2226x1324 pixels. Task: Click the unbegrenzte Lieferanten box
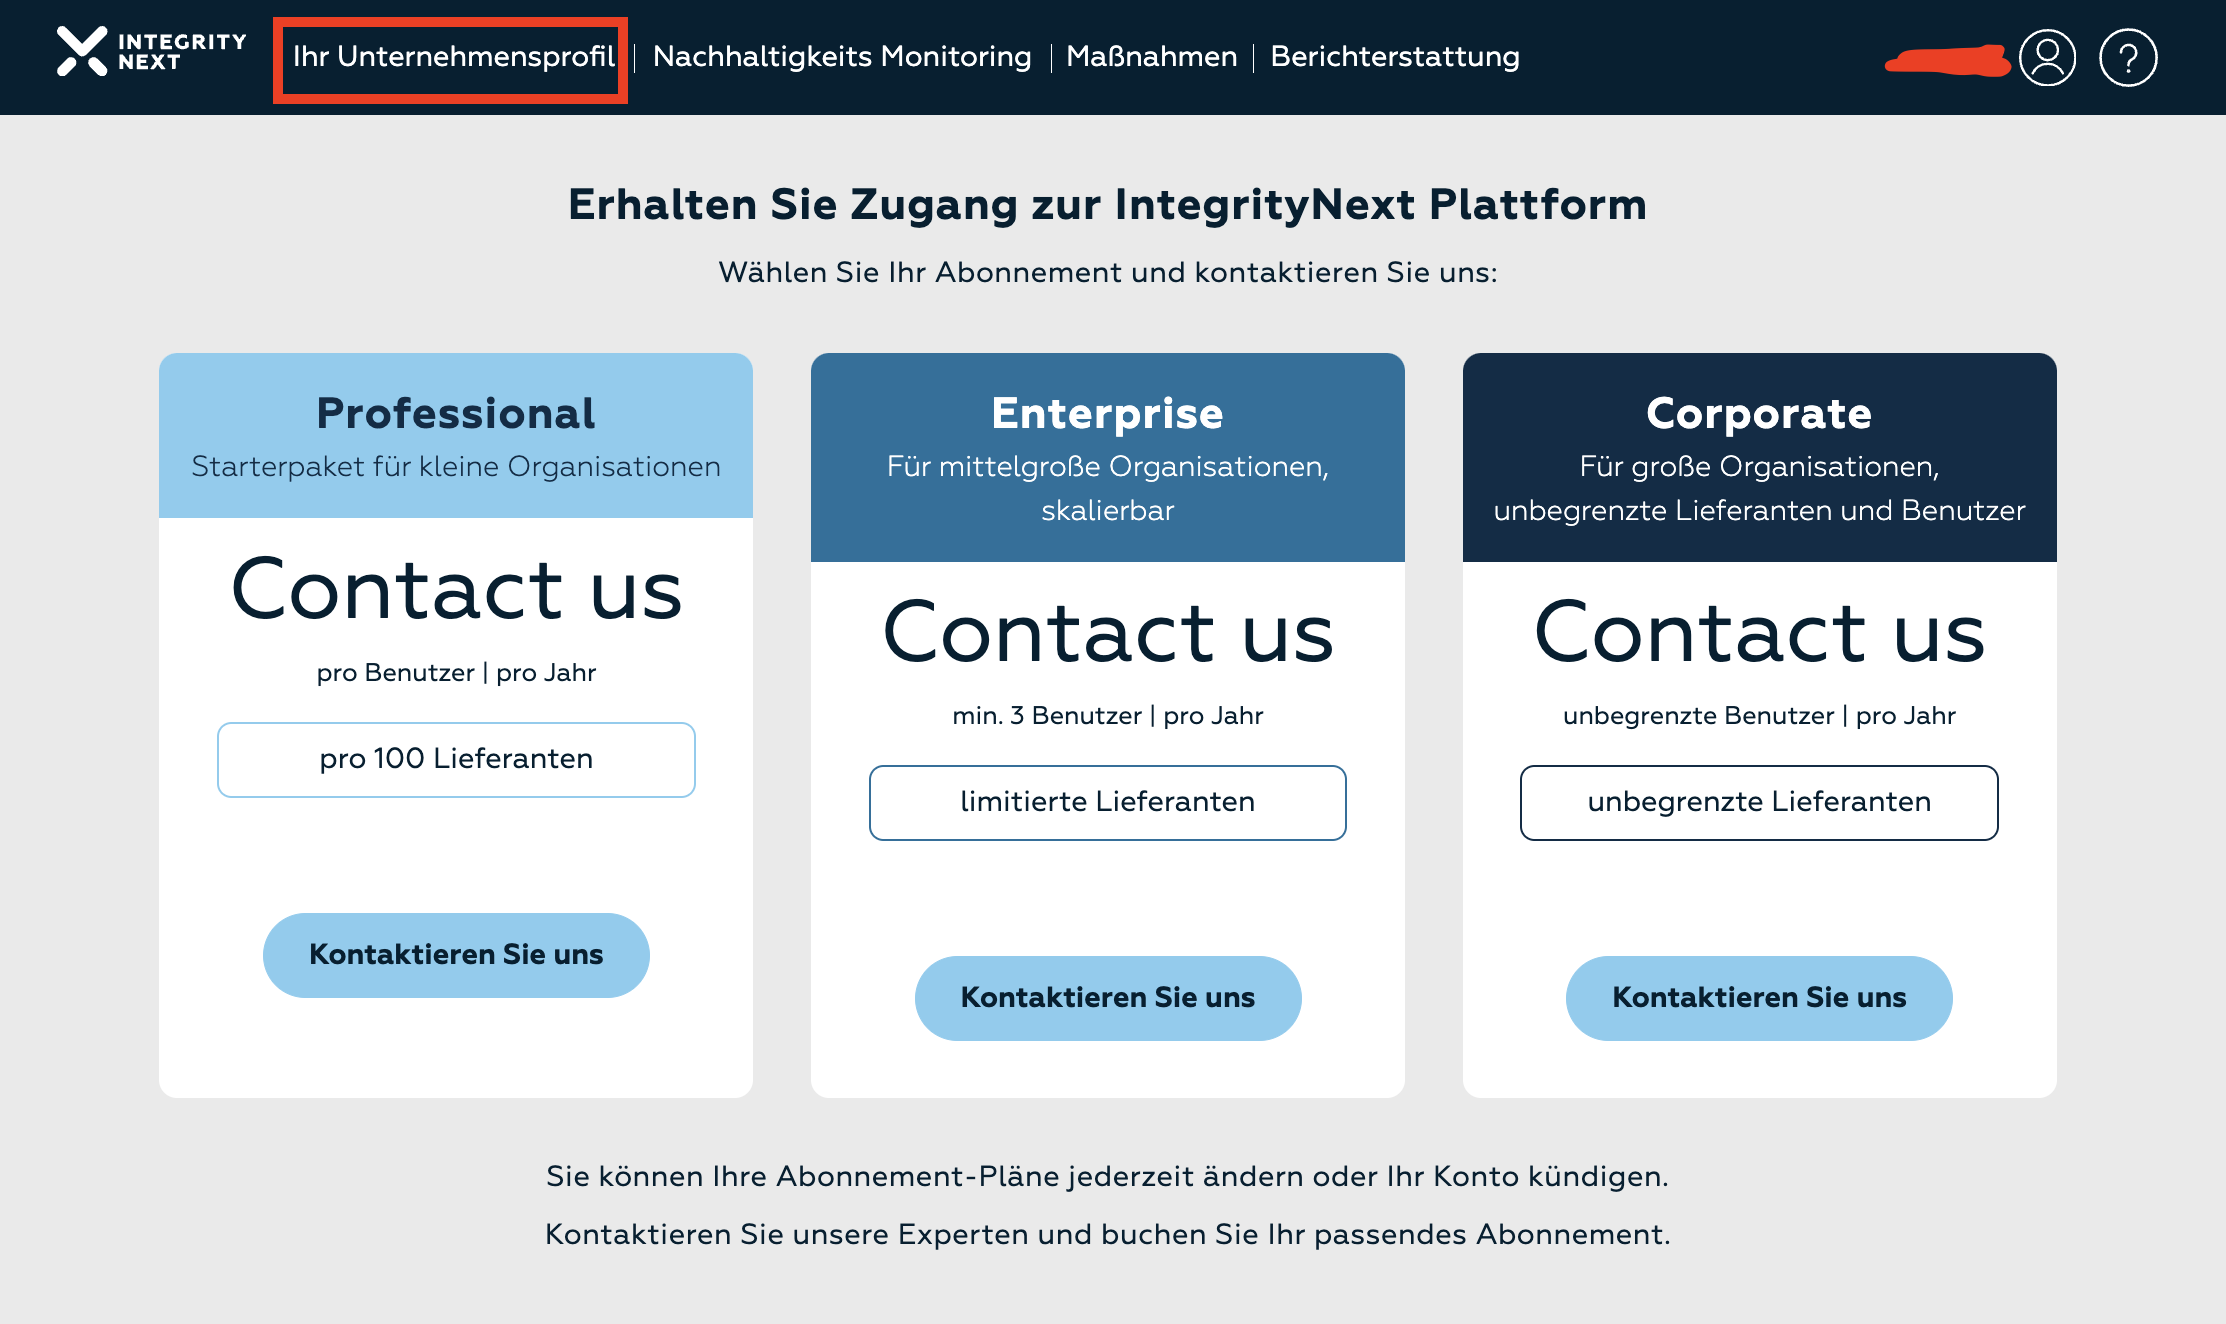coord(1759,802)
